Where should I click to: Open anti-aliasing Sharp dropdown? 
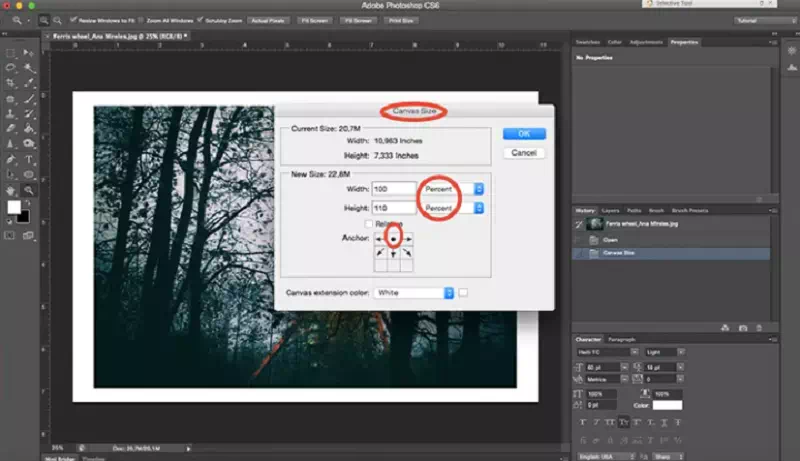point(668,456)
